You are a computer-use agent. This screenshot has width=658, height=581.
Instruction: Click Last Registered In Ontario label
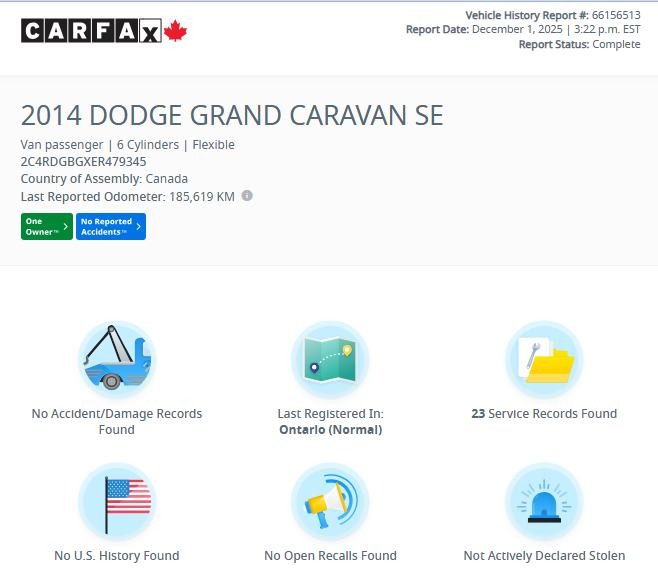pos(330,421)
